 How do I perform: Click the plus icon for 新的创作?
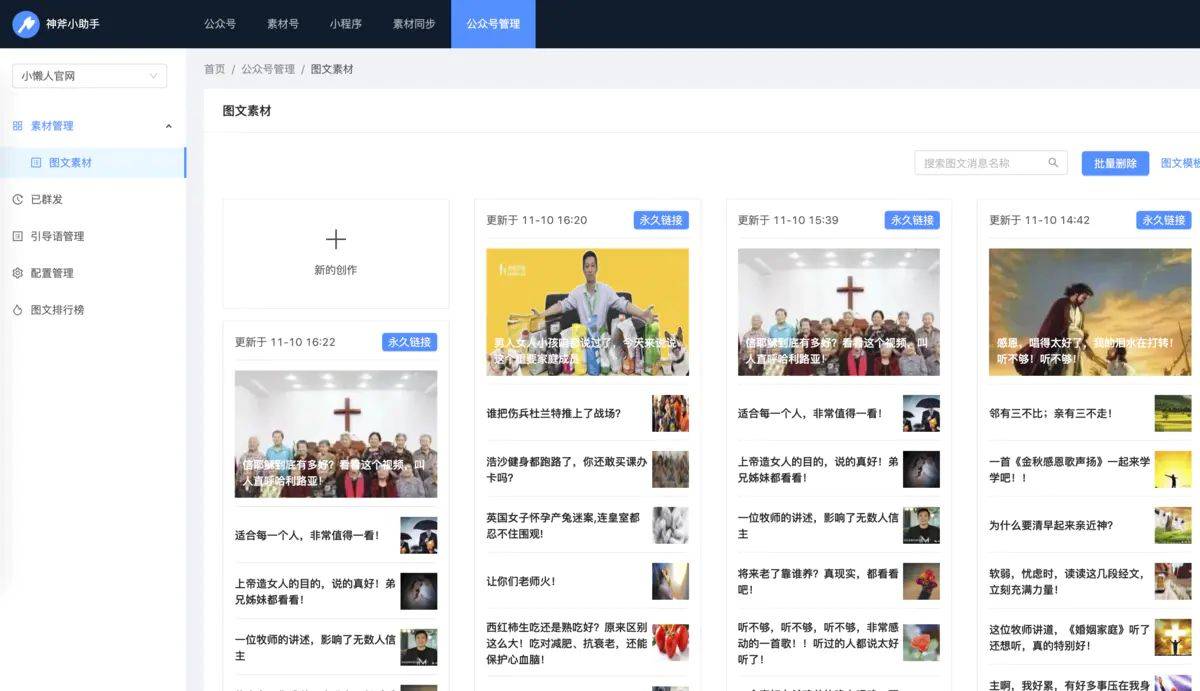(336, 239)
